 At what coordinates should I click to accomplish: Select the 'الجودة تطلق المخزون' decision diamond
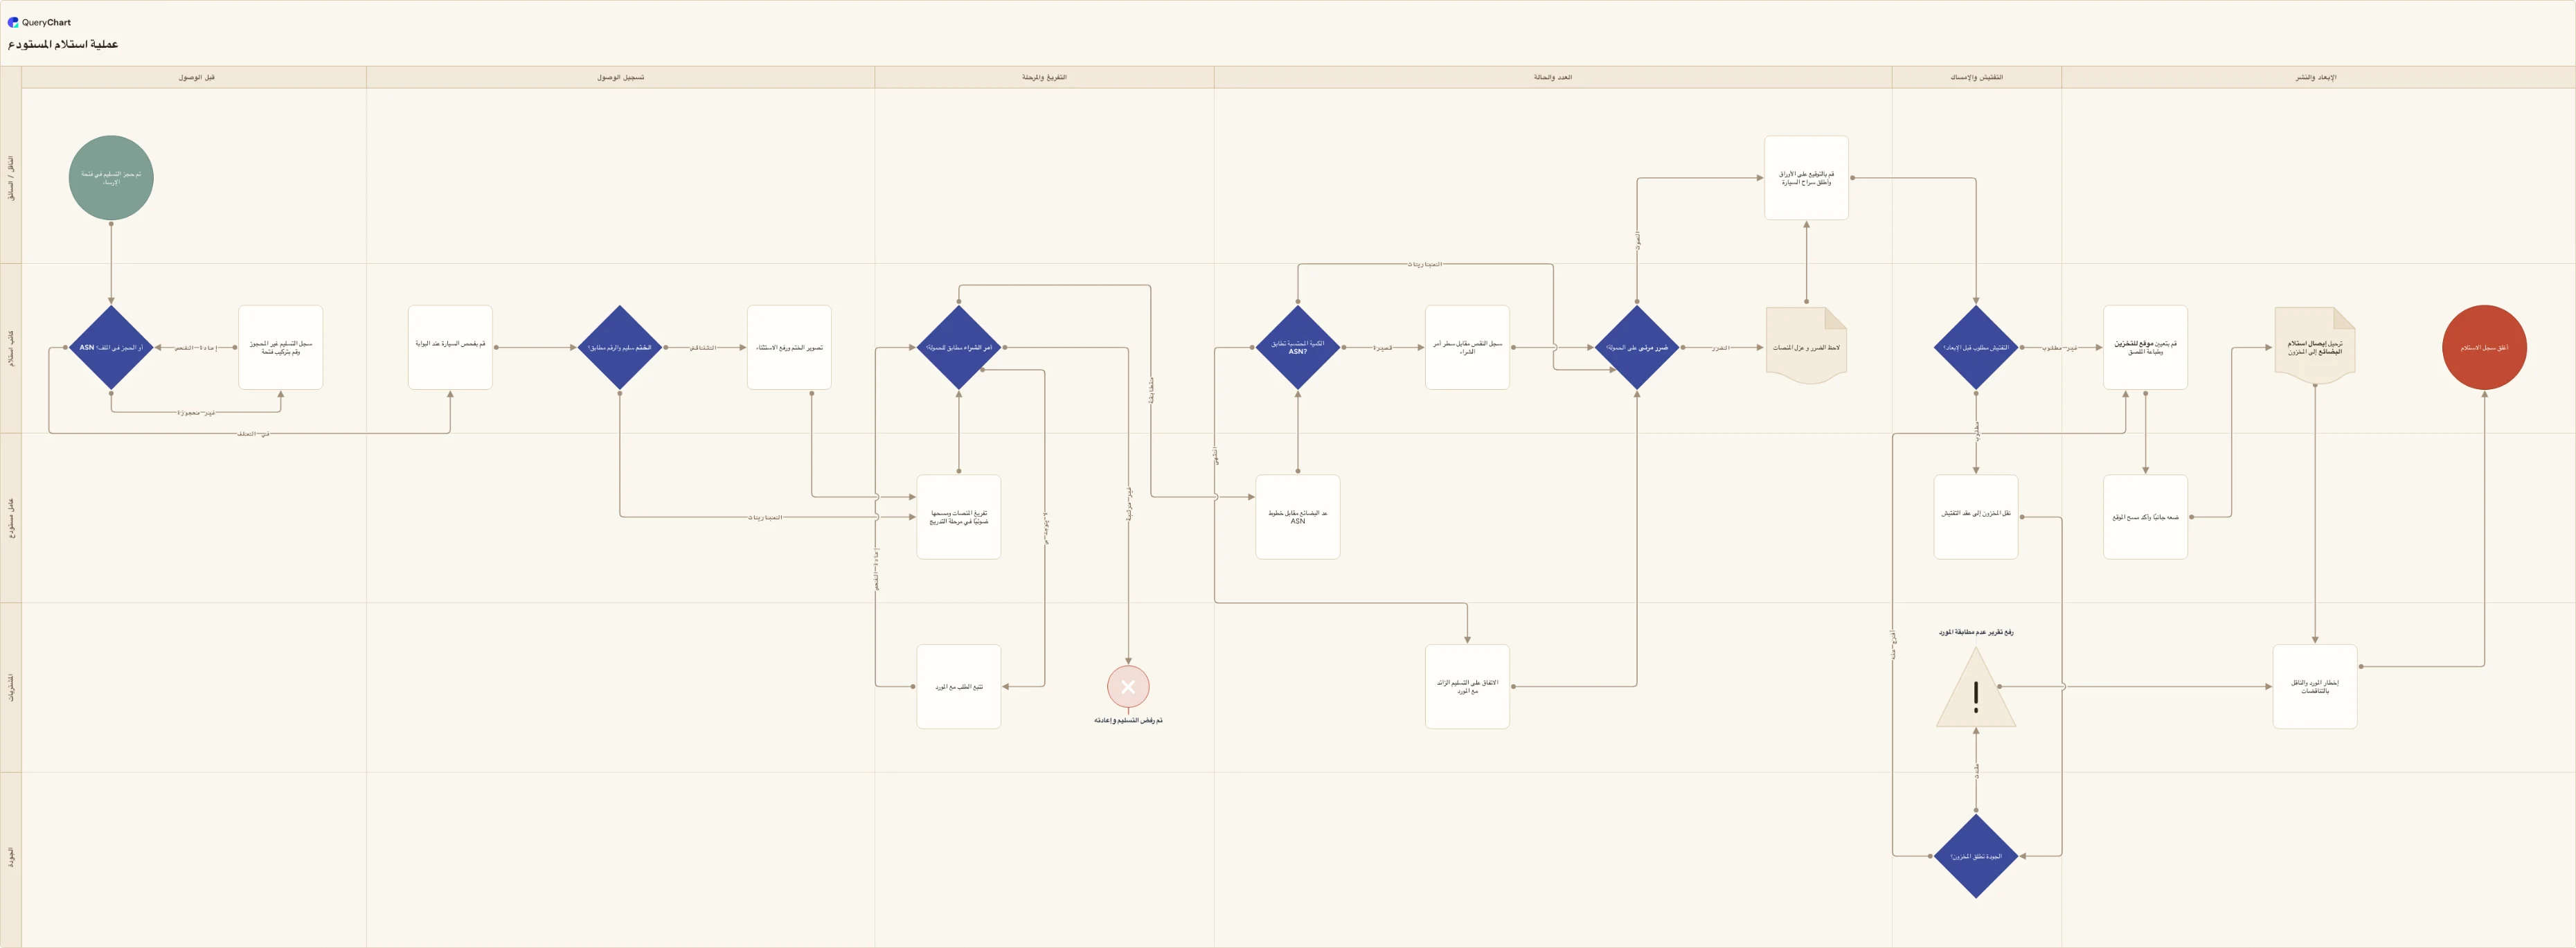(1976, 856)
